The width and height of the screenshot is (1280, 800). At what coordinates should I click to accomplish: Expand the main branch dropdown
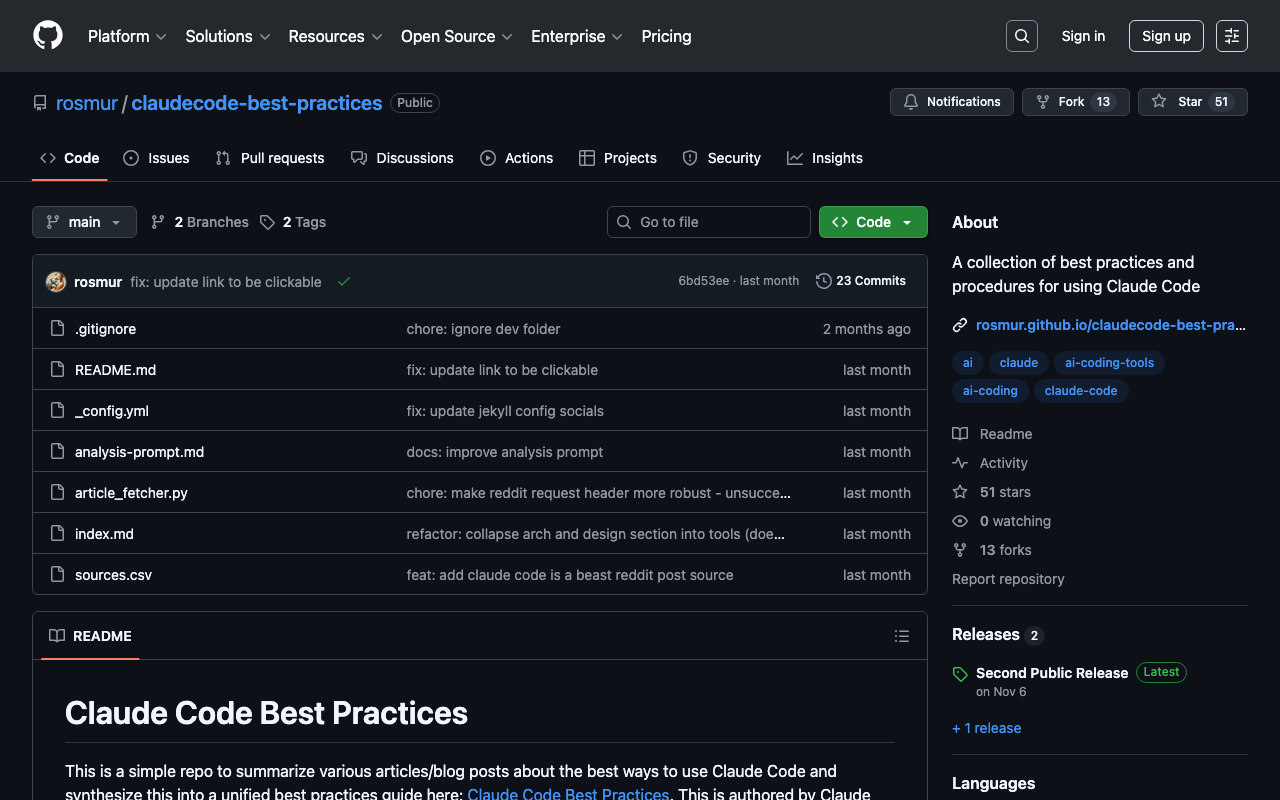[x=84, y=222]
